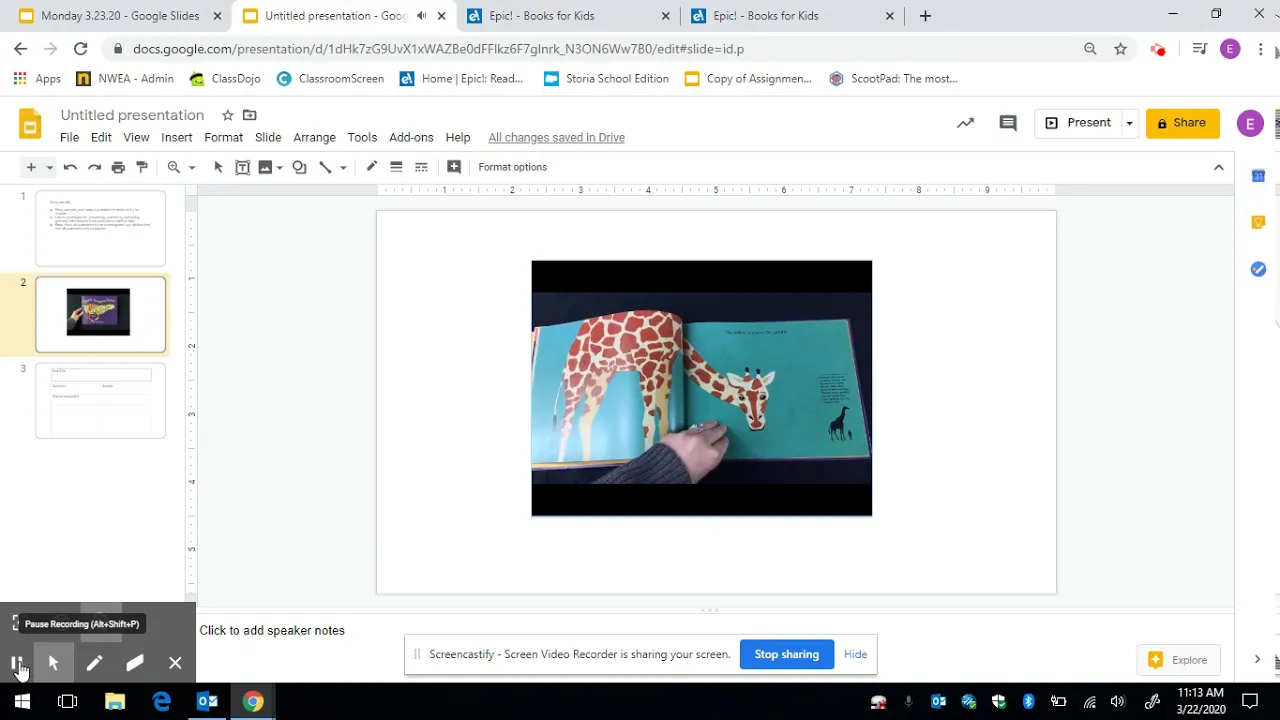Rename the 'Untitled presentation' title
The width and height of the screenshot is (1280, 720).
[132, 115]
